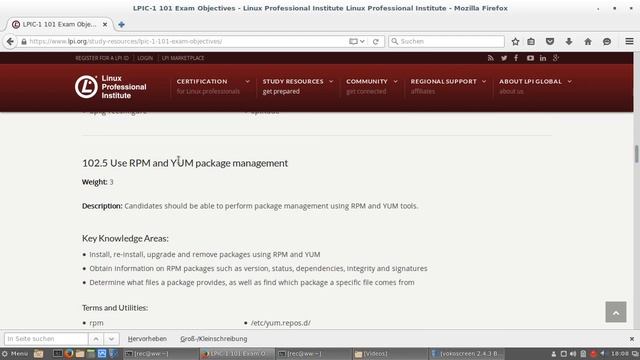Open the volume icon in system tray

573,353
